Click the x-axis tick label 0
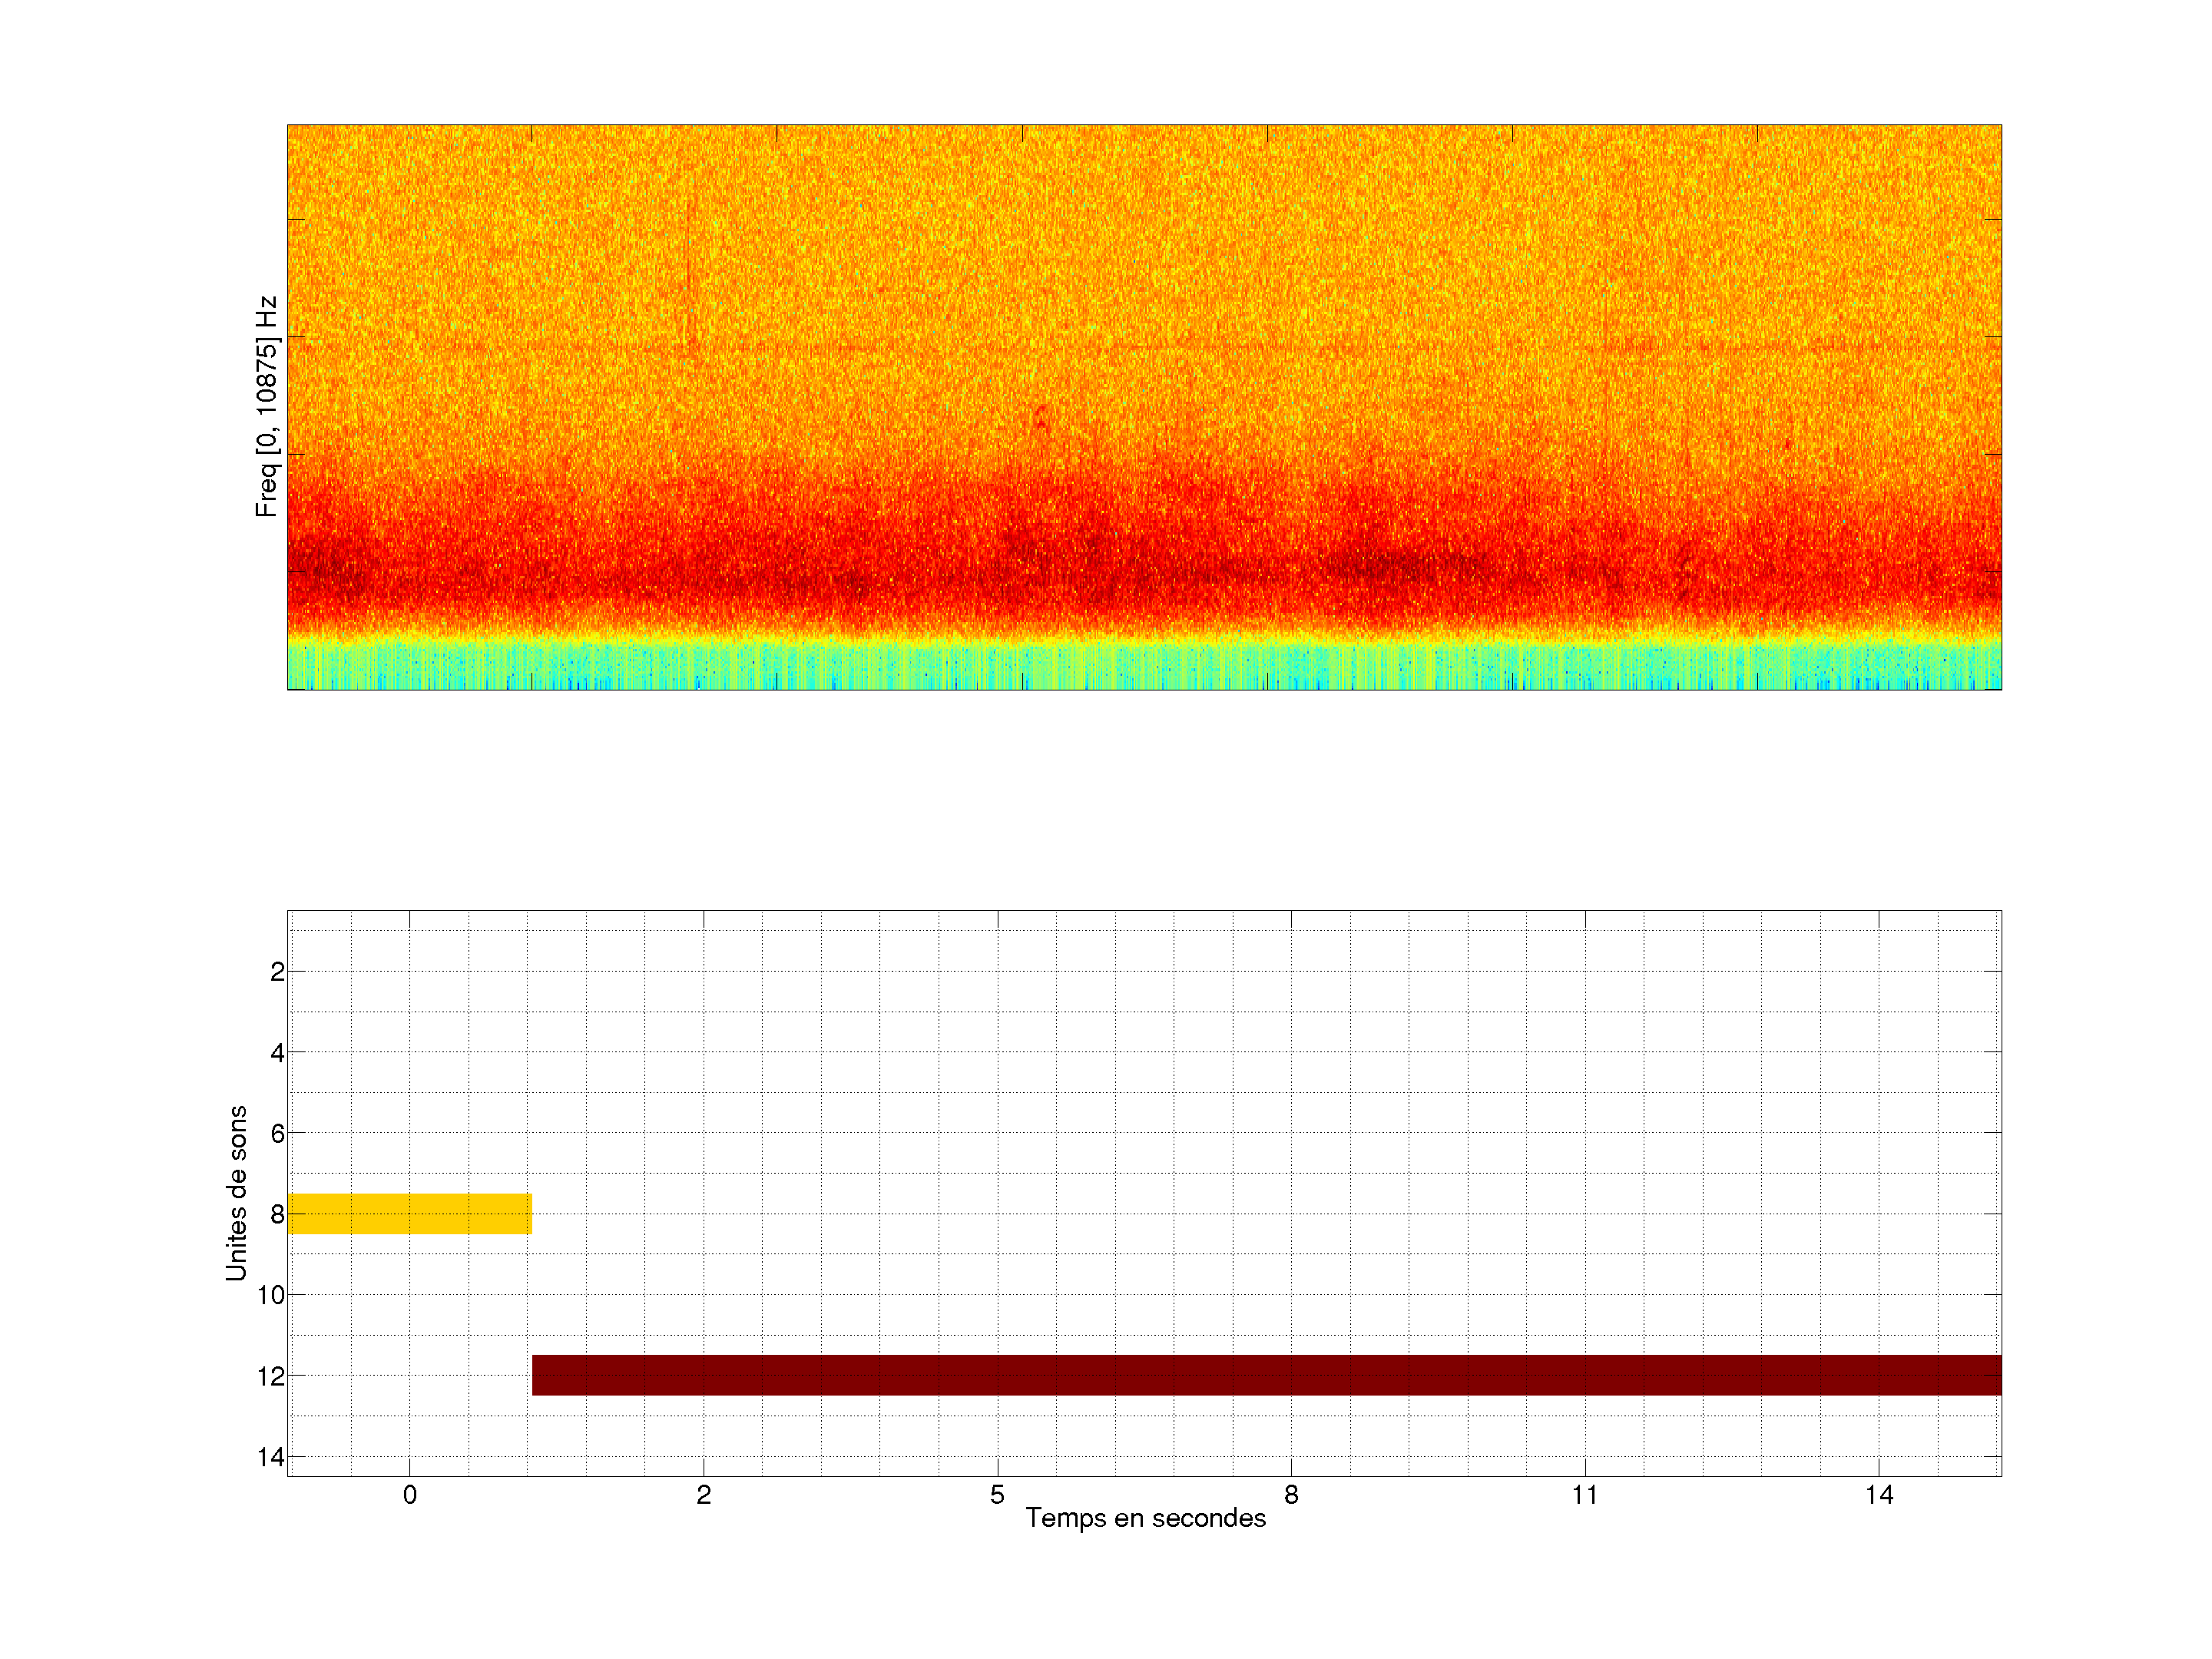Viewport: 2212px width, 1659px height. click(x=409, y=1495)
